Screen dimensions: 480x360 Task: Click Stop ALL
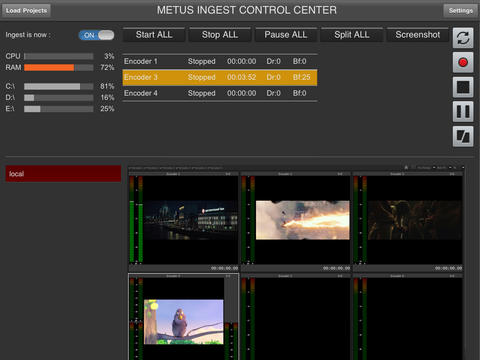tap(220, 35)
